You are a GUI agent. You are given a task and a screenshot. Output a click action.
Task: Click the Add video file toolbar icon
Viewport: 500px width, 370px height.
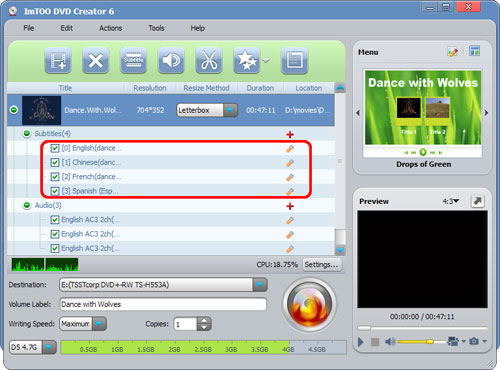[x=58, y=61]
